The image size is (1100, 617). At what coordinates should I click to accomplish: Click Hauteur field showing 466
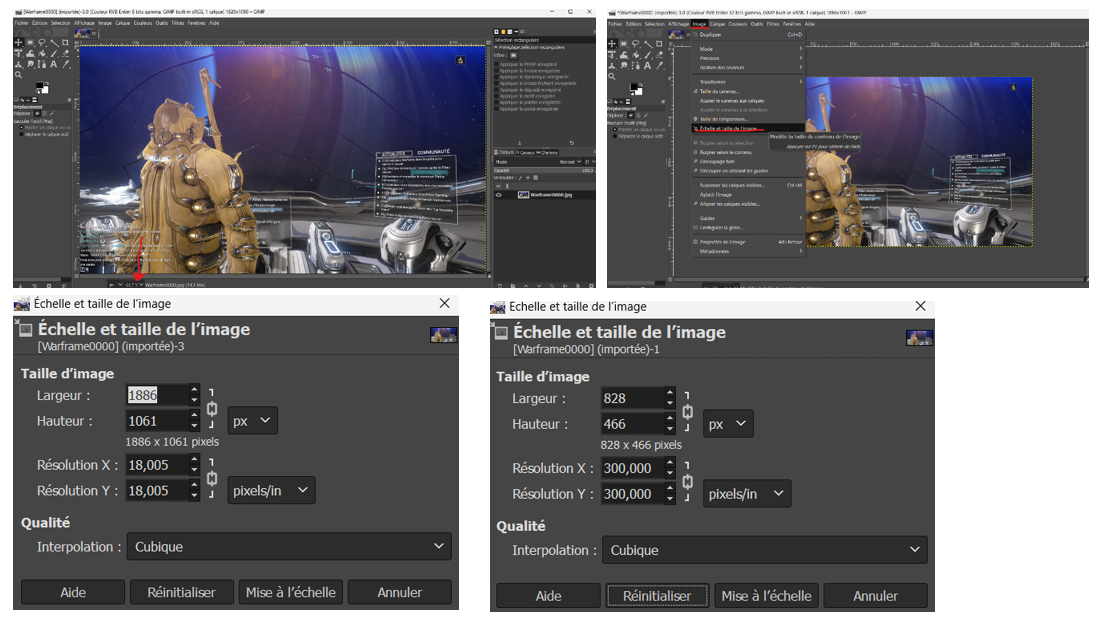pyautogui.click(x=633, y=423)
